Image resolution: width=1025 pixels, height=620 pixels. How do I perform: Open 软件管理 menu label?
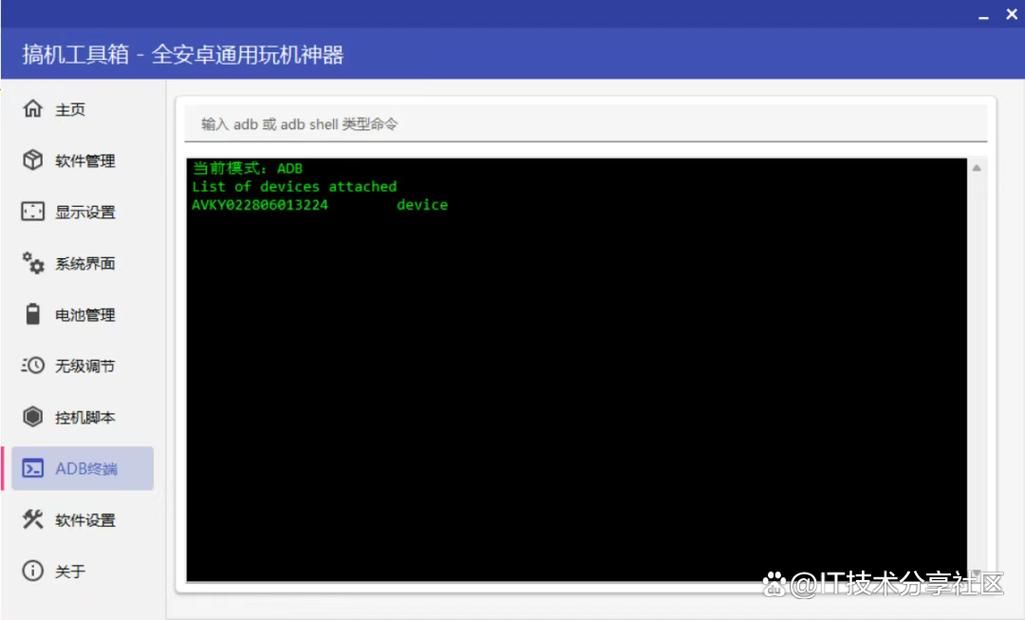click(x=85, y=161)
